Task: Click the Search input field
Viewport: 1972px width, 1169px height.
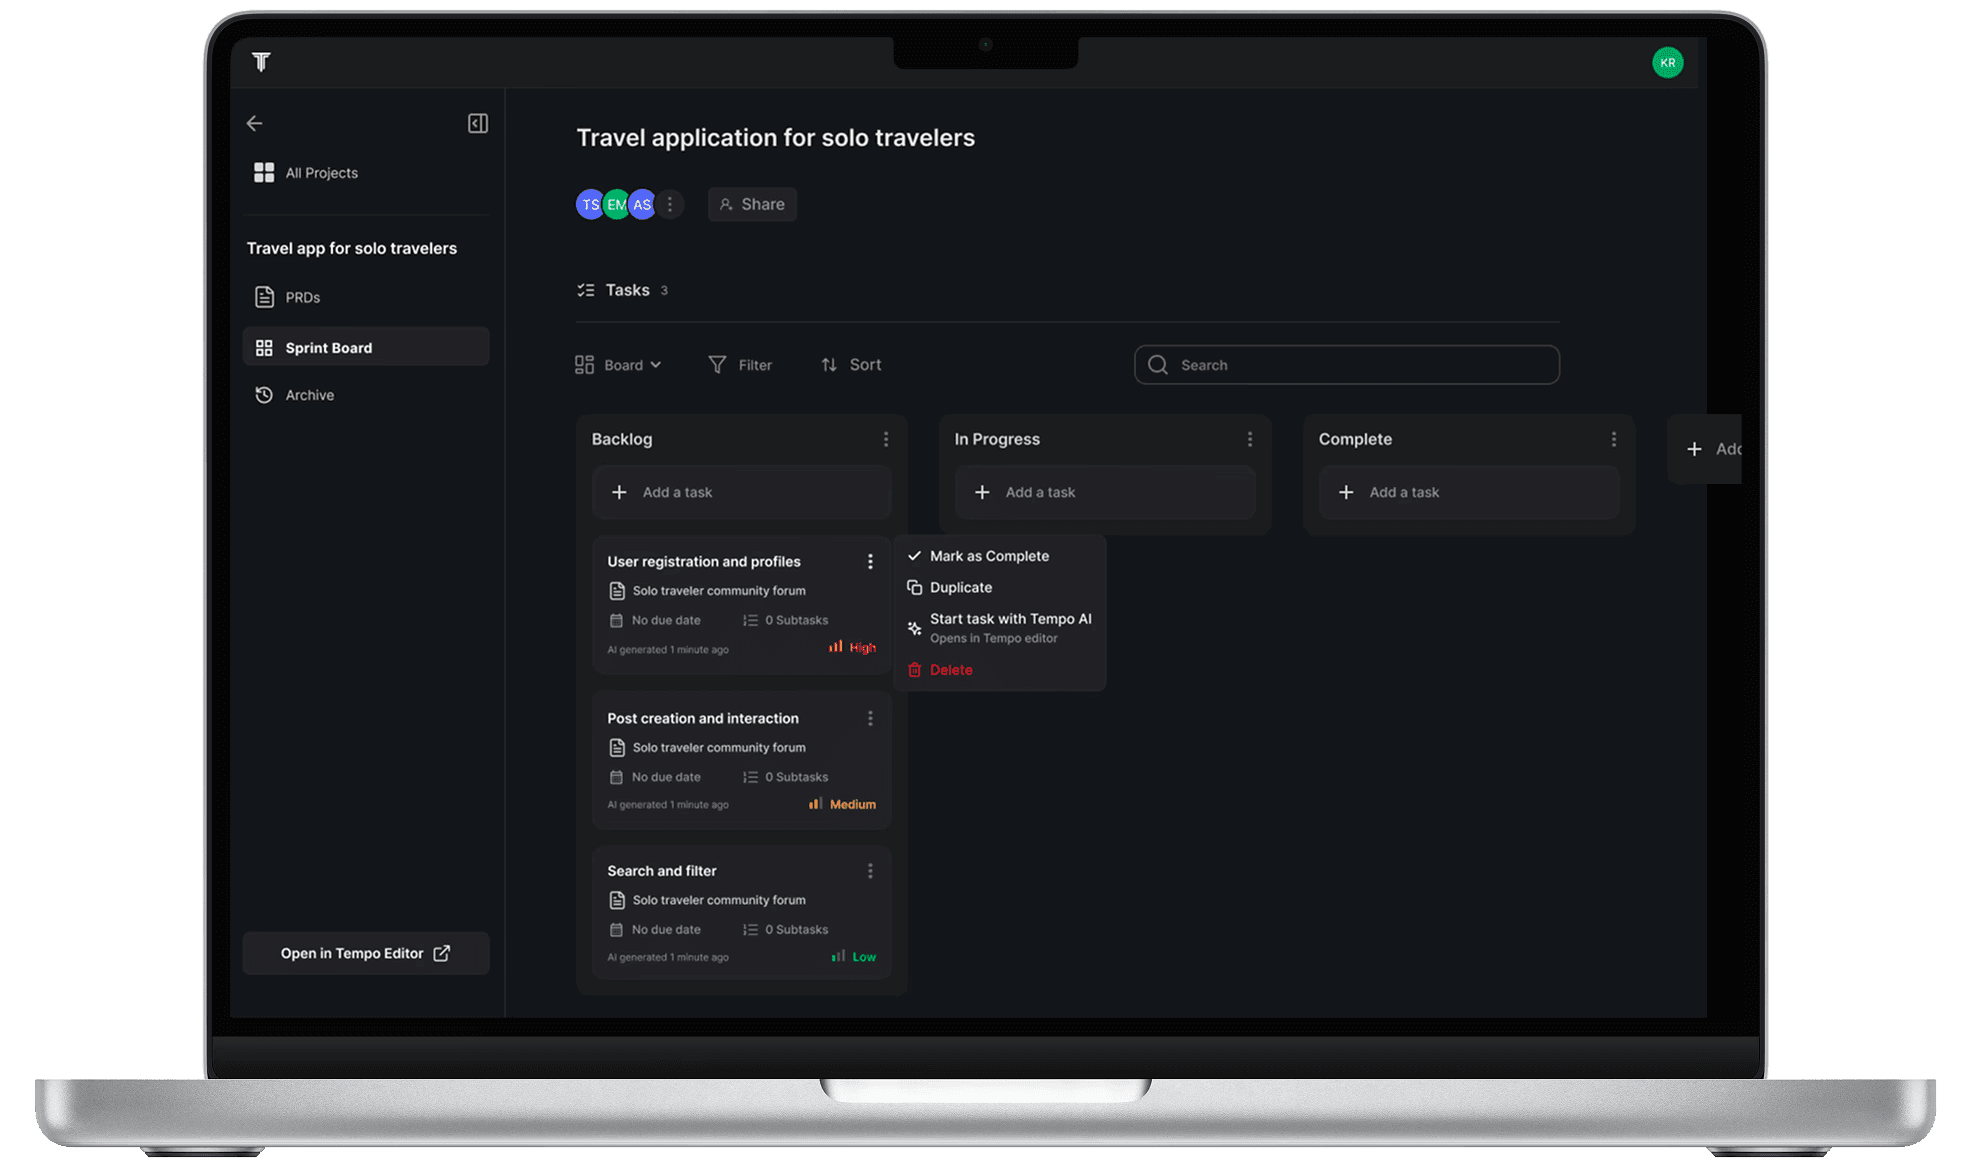Action: coord(1346,365)
